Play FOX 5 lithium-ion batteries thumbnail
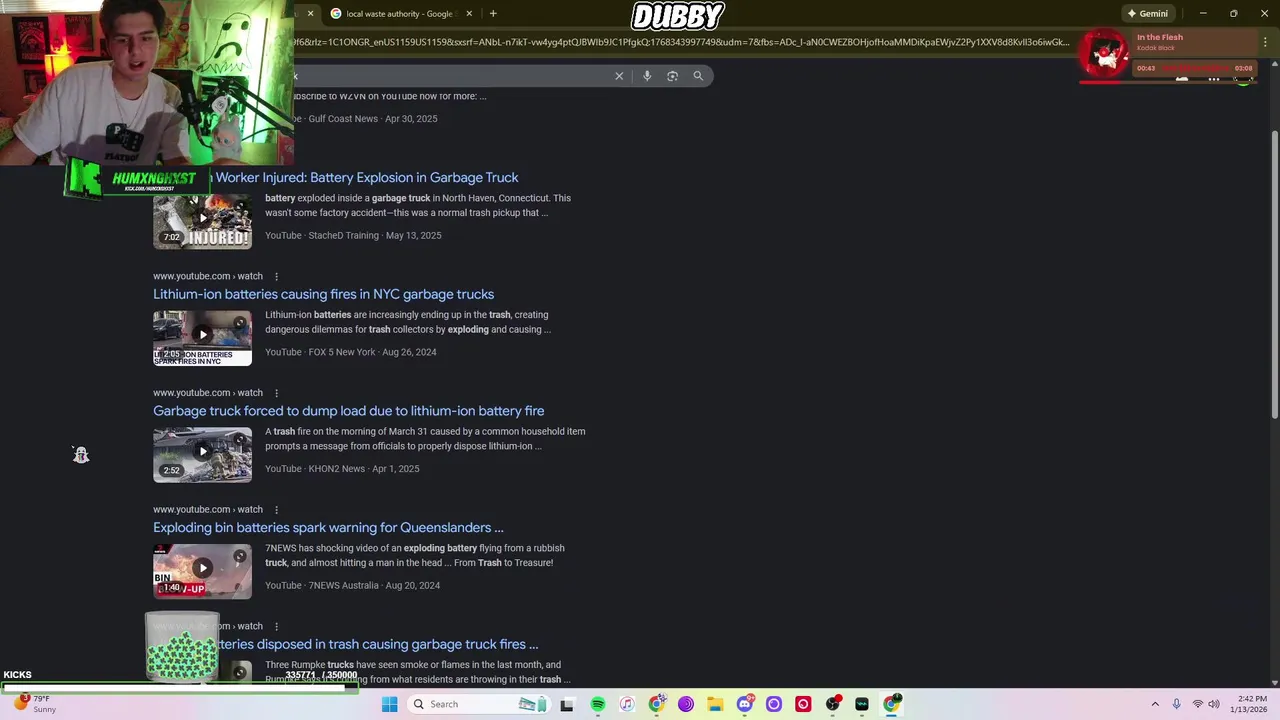 tap(202, 337)
